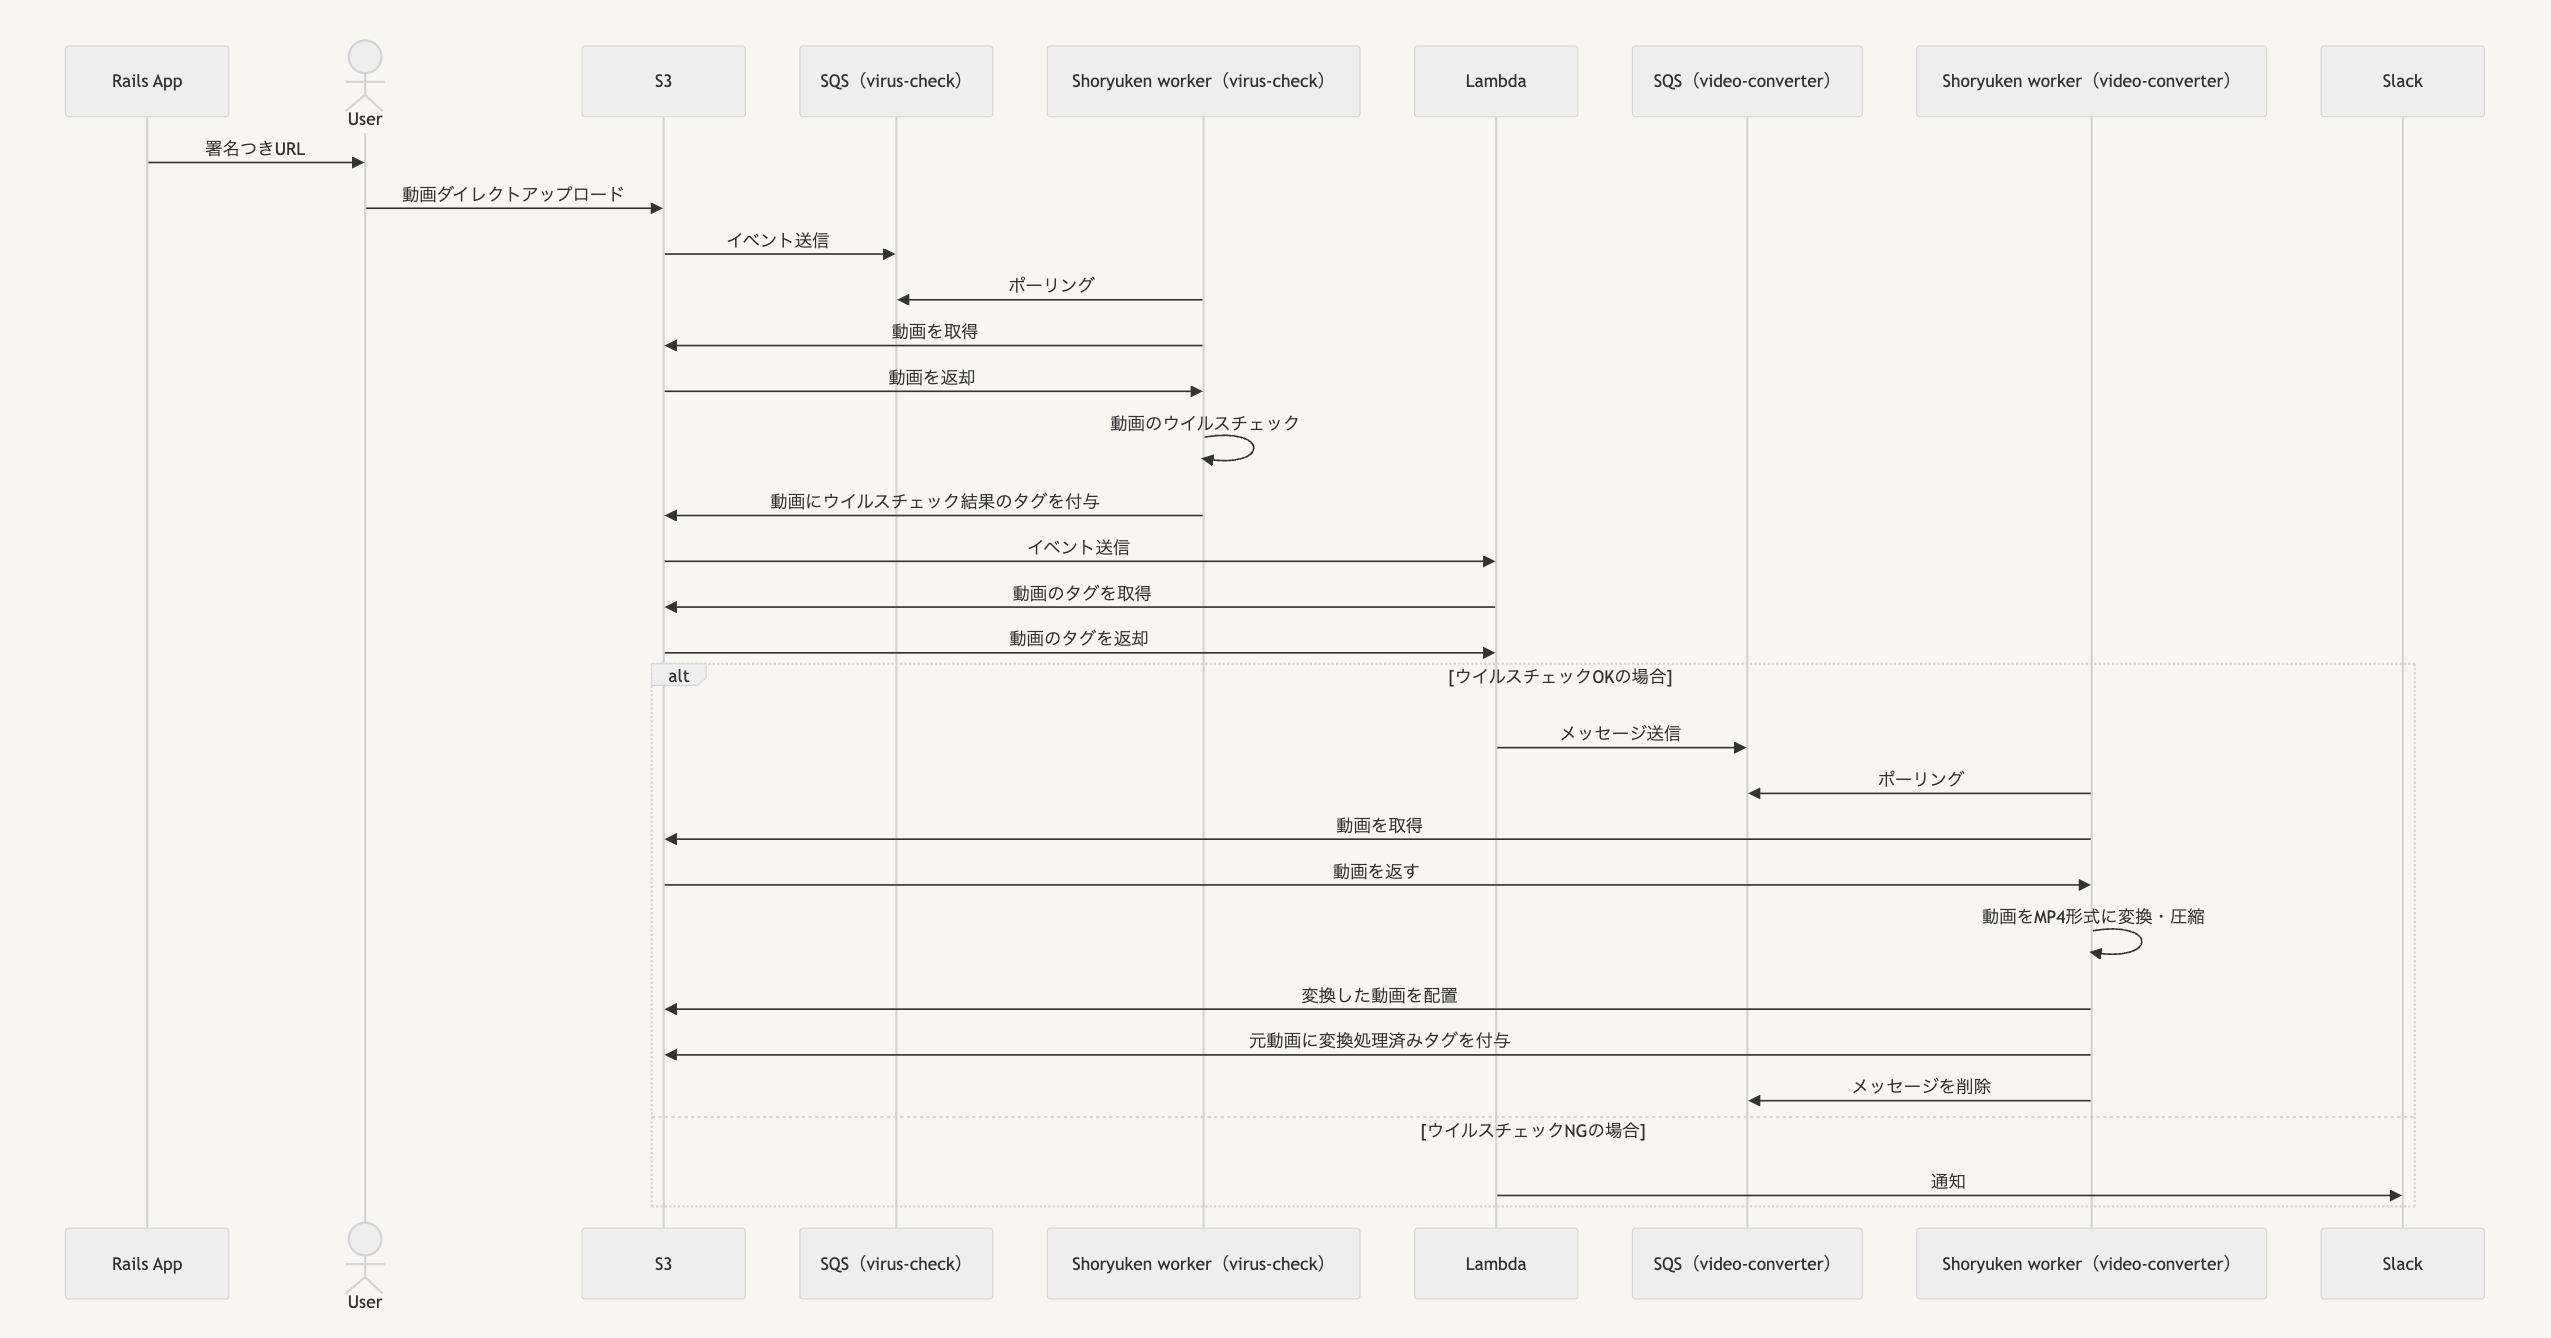2551x1338 pixels.
Task: Select the top SQS (video-converter) box
Action: (1747, 81)
